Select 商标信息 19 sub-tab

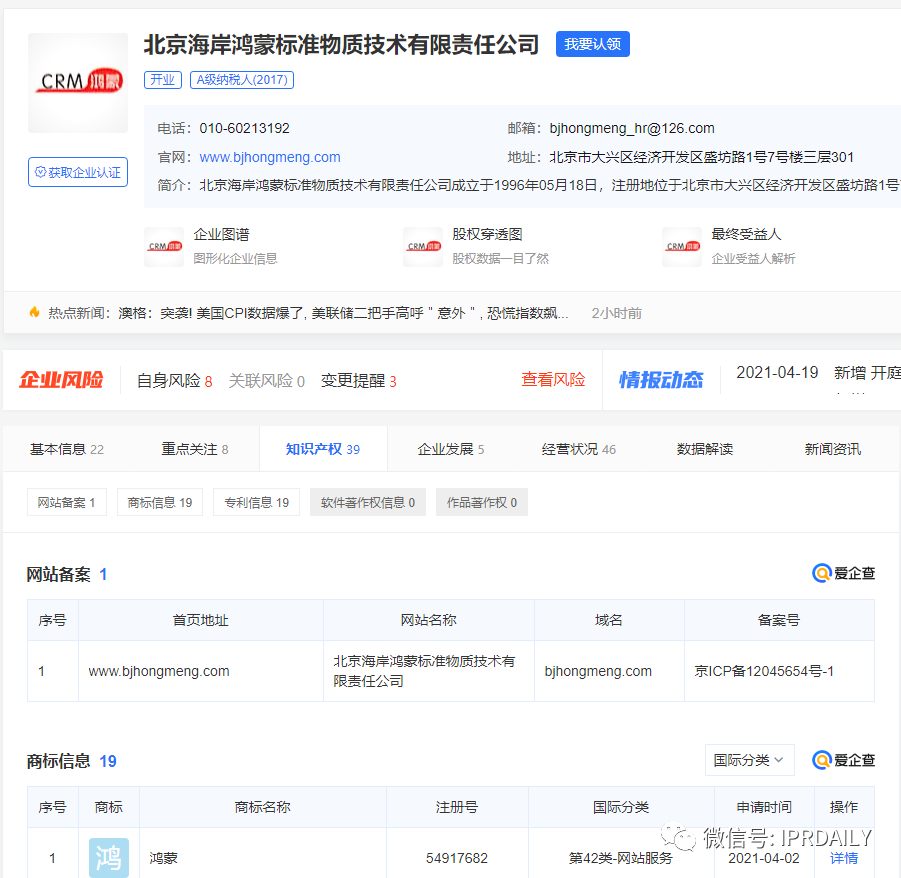[x=160, y=503]
